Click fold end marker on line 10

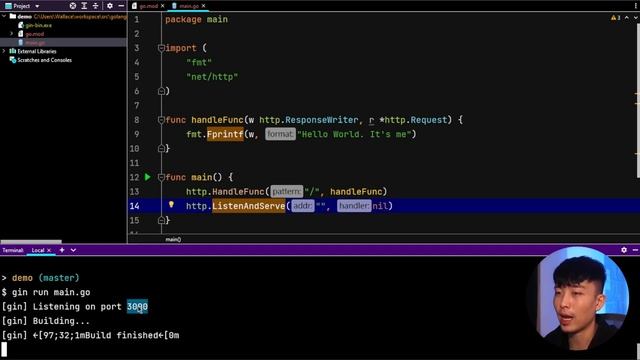click(161, 149)
